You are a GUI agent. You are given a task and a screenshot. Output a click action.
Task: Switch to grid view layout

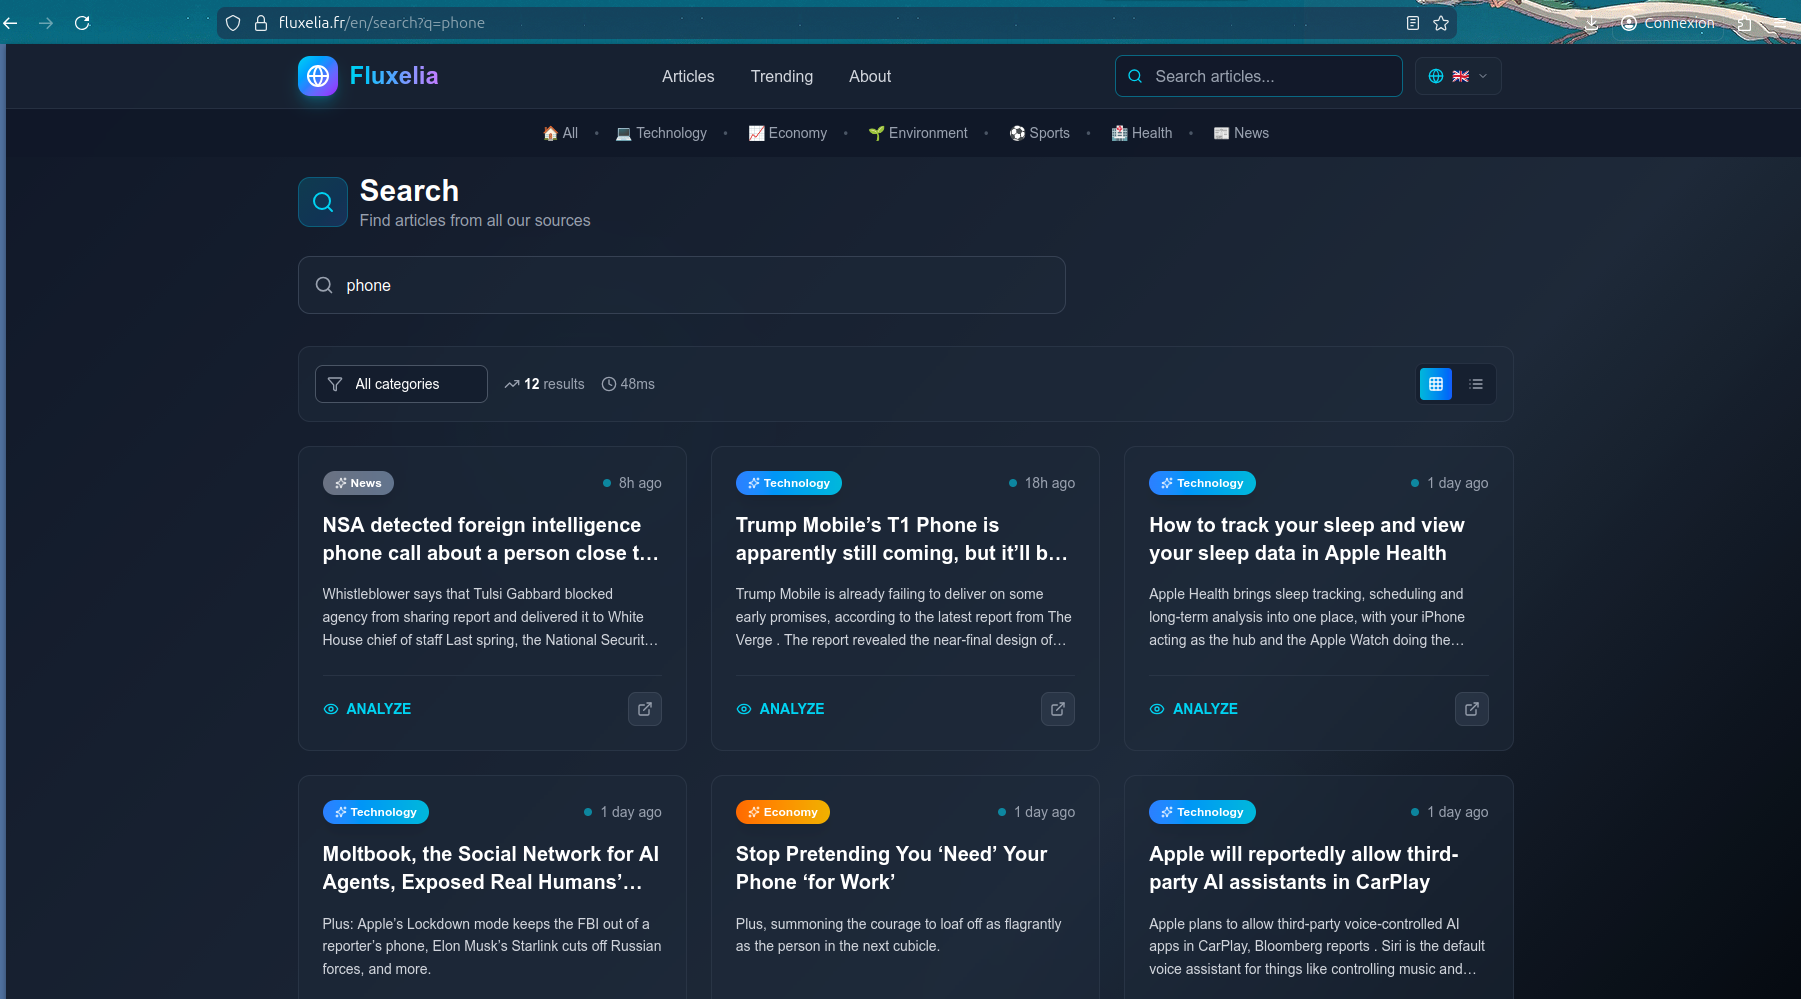1436,384
